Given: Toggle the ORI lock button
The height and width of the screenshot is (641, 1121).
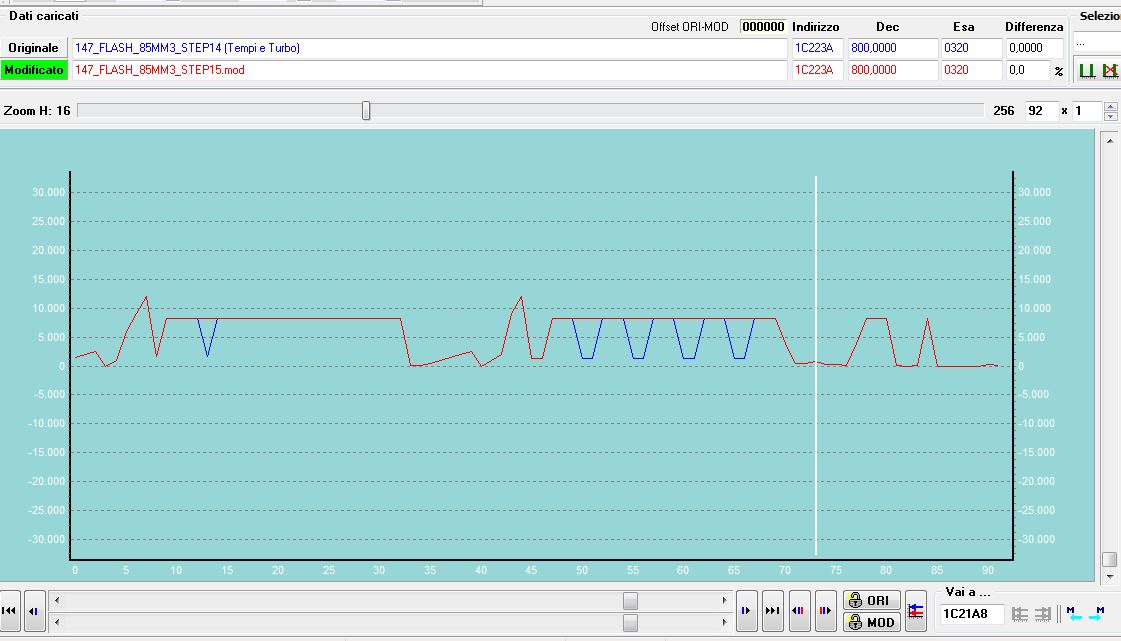Looking at the screenshot, I should click(x=870, y=601).
